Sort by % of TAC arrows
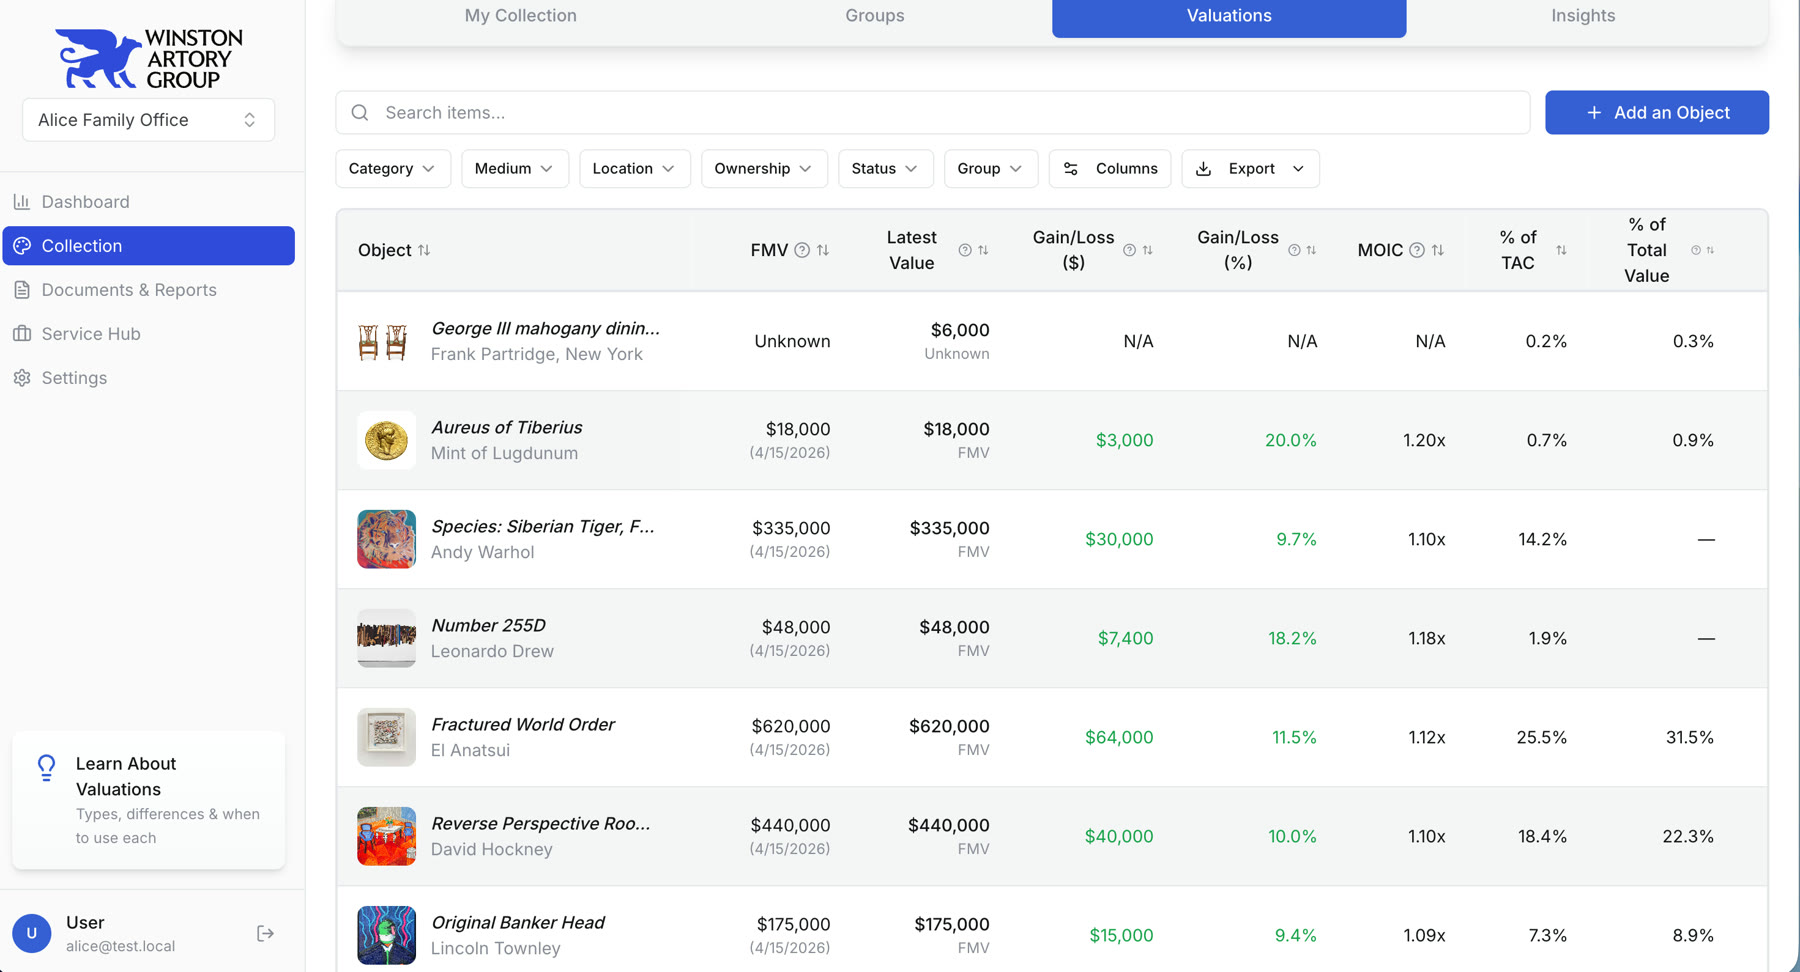This screenshot has height=972, width=1800. coord(1561,250)
